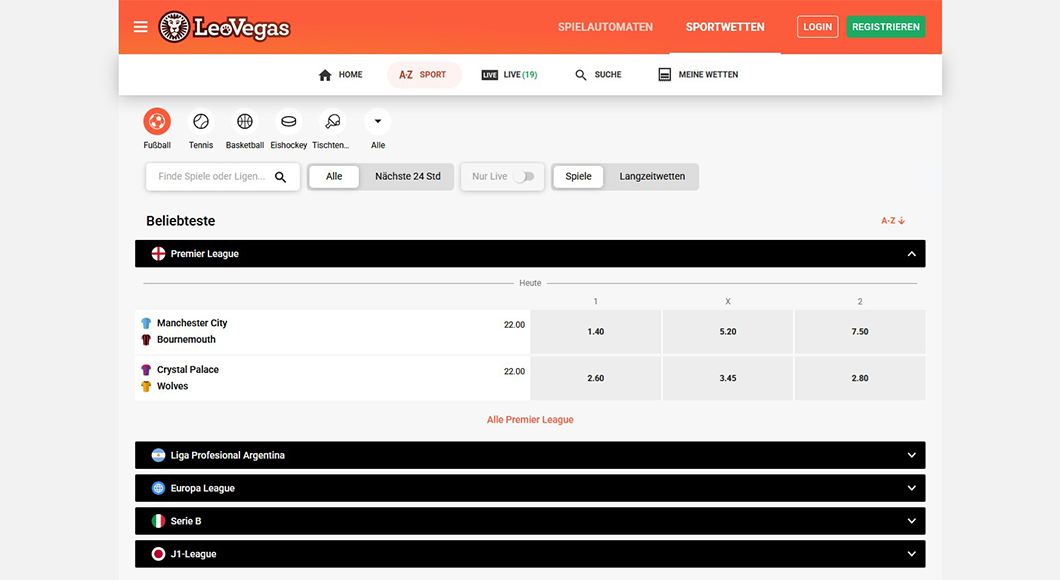Open the hamburger menu
The width and height of the screenshot is (1060, 580).
tap(141, 27)
